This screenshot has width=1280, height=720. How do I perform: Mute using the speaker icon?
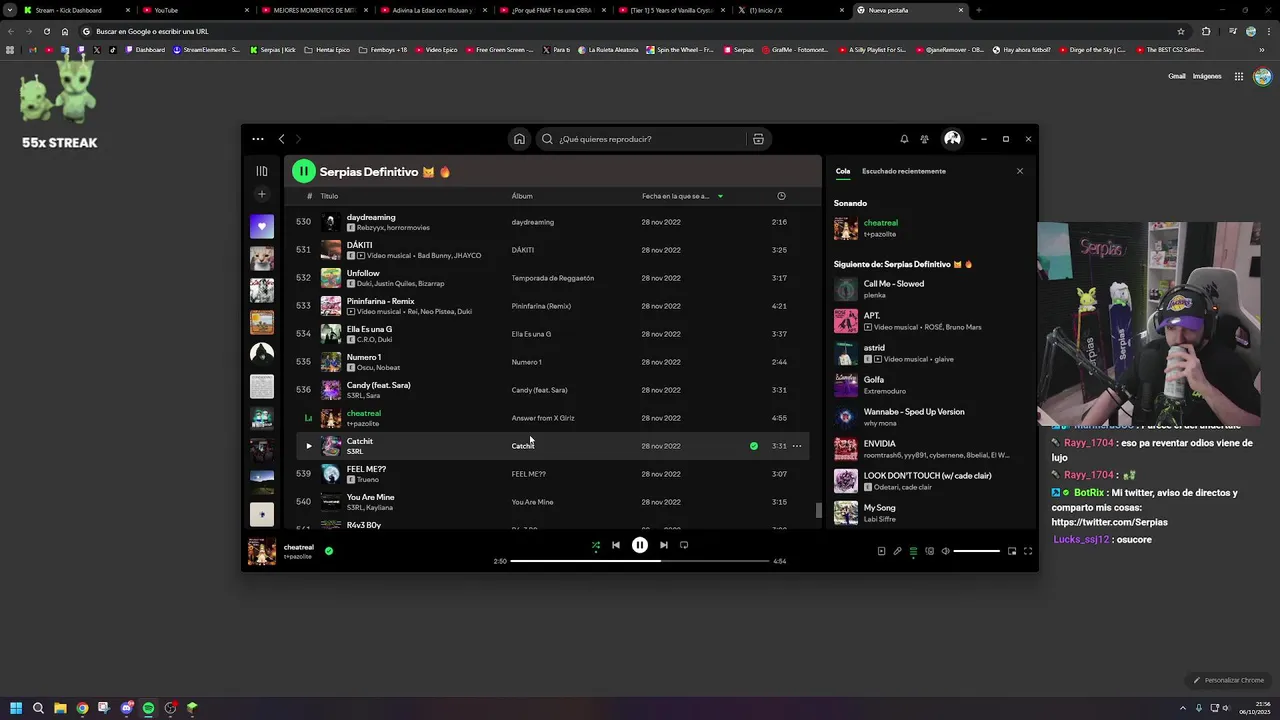945,551
